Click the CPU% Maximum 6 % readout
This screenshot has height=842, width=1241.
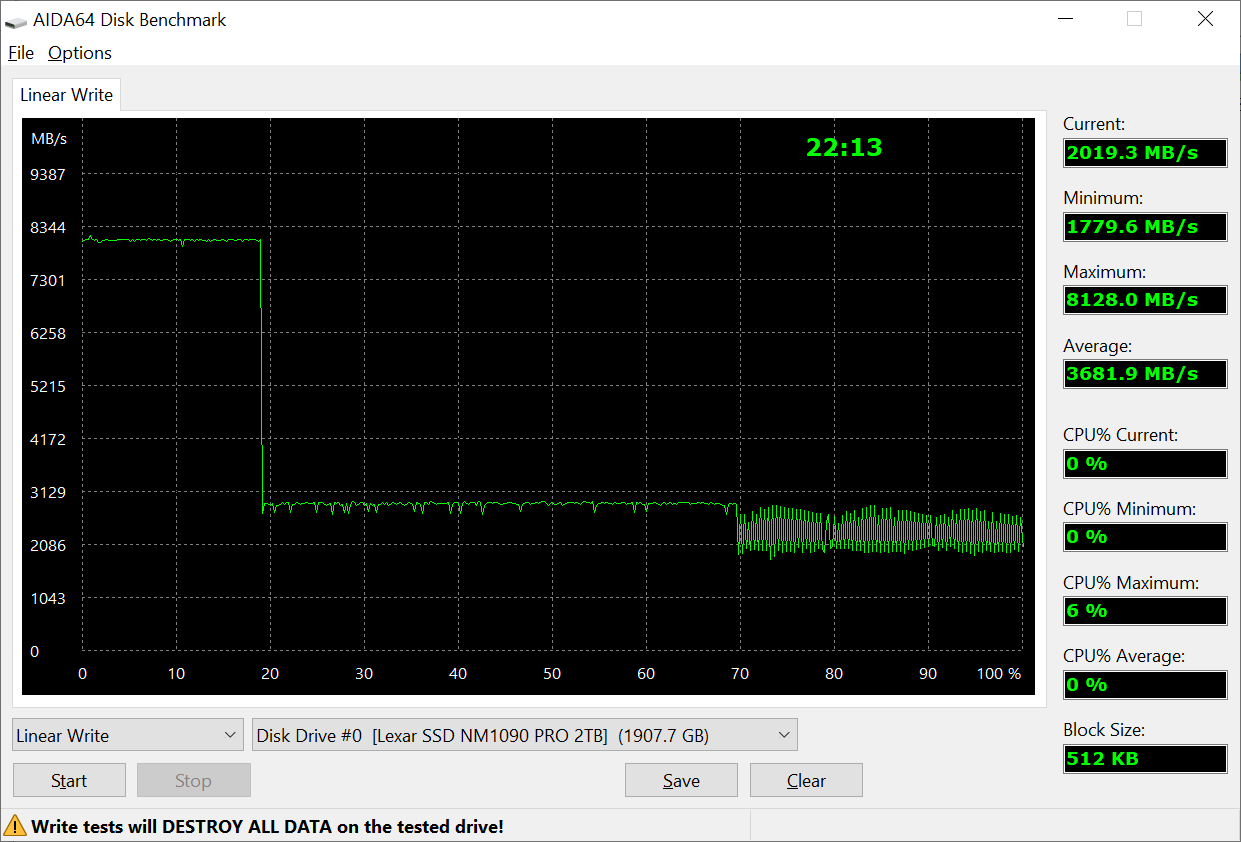[x=1145, y=611]
